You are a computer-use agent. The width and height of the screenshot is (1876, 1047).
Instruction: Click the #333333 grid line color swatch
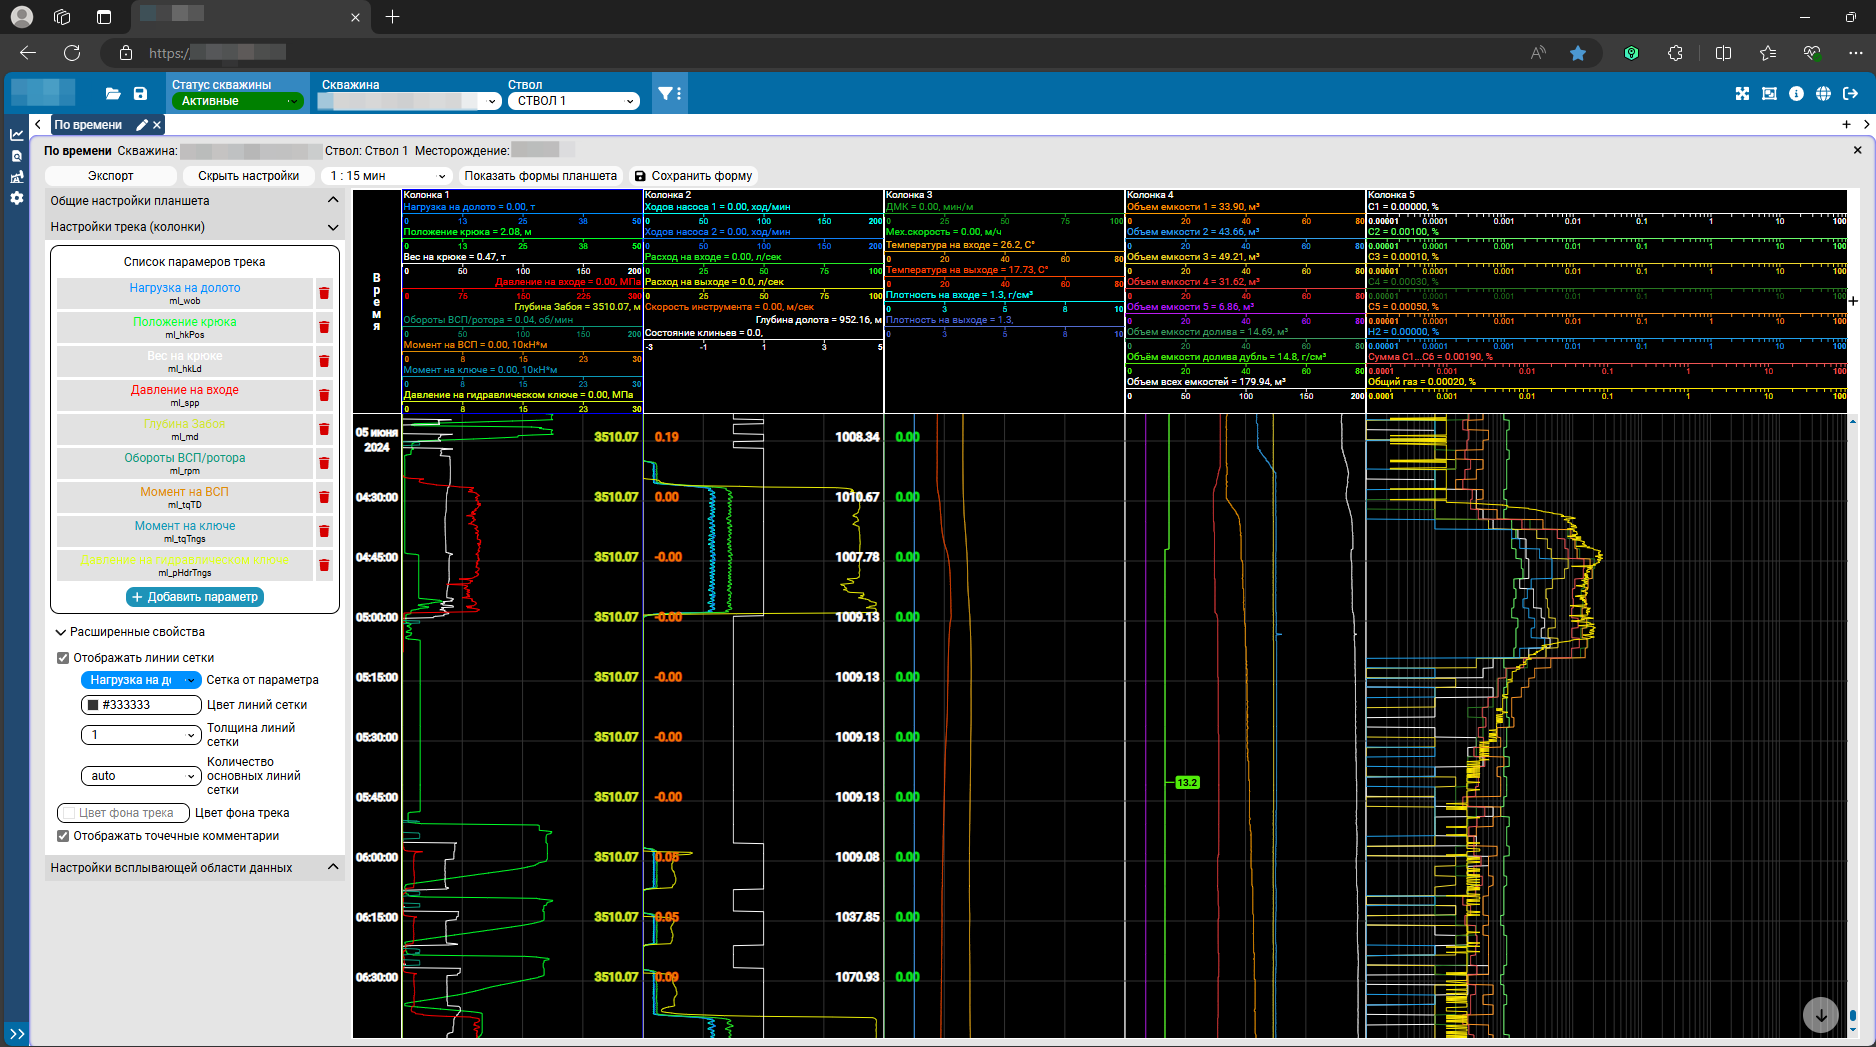click(94, 705)
